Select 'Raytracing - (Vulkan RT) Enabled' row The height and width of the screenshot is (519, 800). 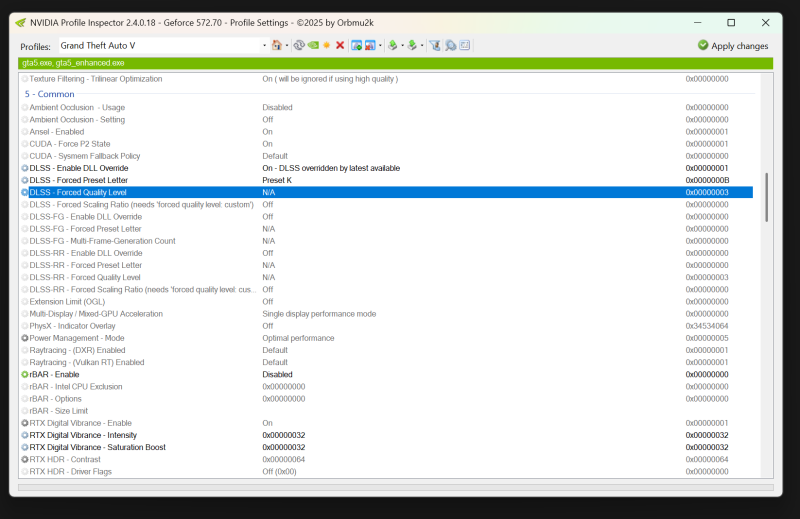(x=387, y=362)
